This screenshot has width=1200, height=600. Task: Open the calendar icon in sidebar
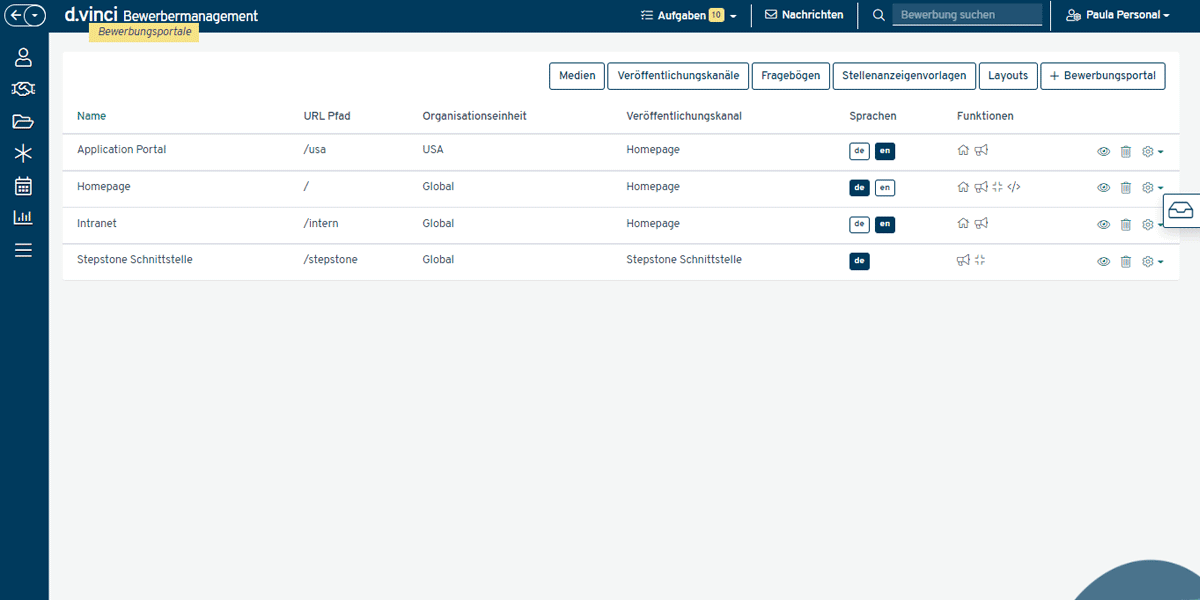(x=23, y=186)
